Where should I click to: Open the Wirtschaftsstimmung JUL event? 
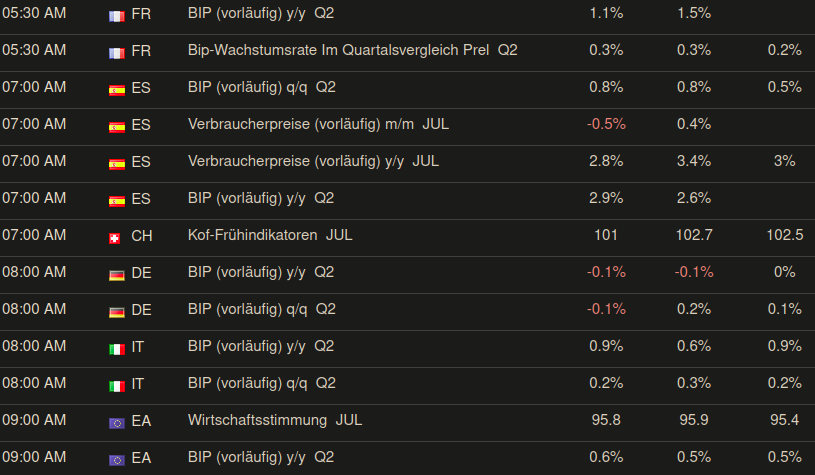coord(275,421)
